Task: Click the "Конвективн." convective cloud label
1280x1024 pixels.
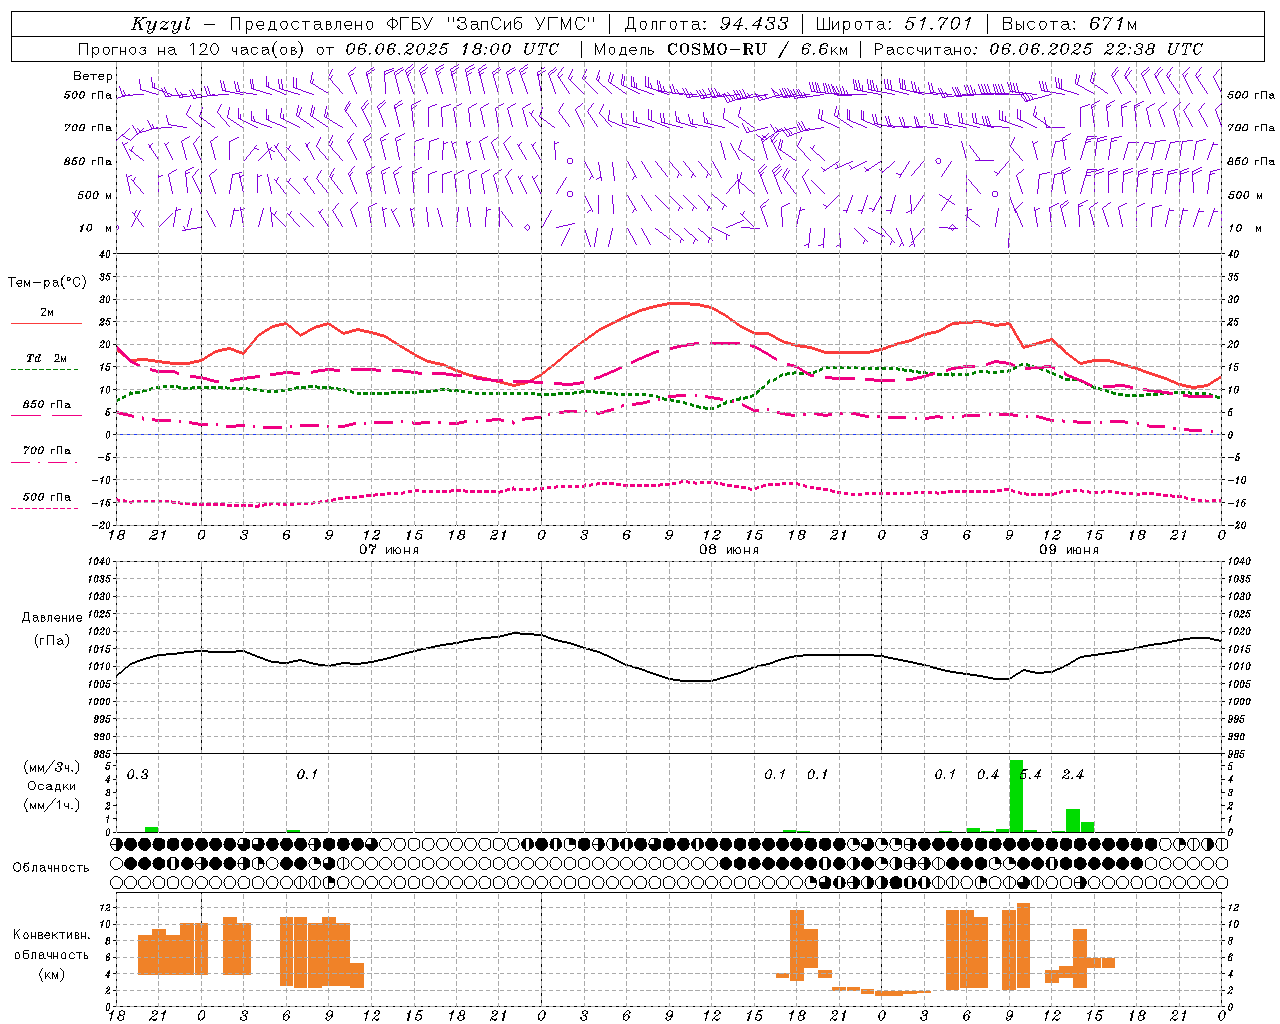Action: 51,935
